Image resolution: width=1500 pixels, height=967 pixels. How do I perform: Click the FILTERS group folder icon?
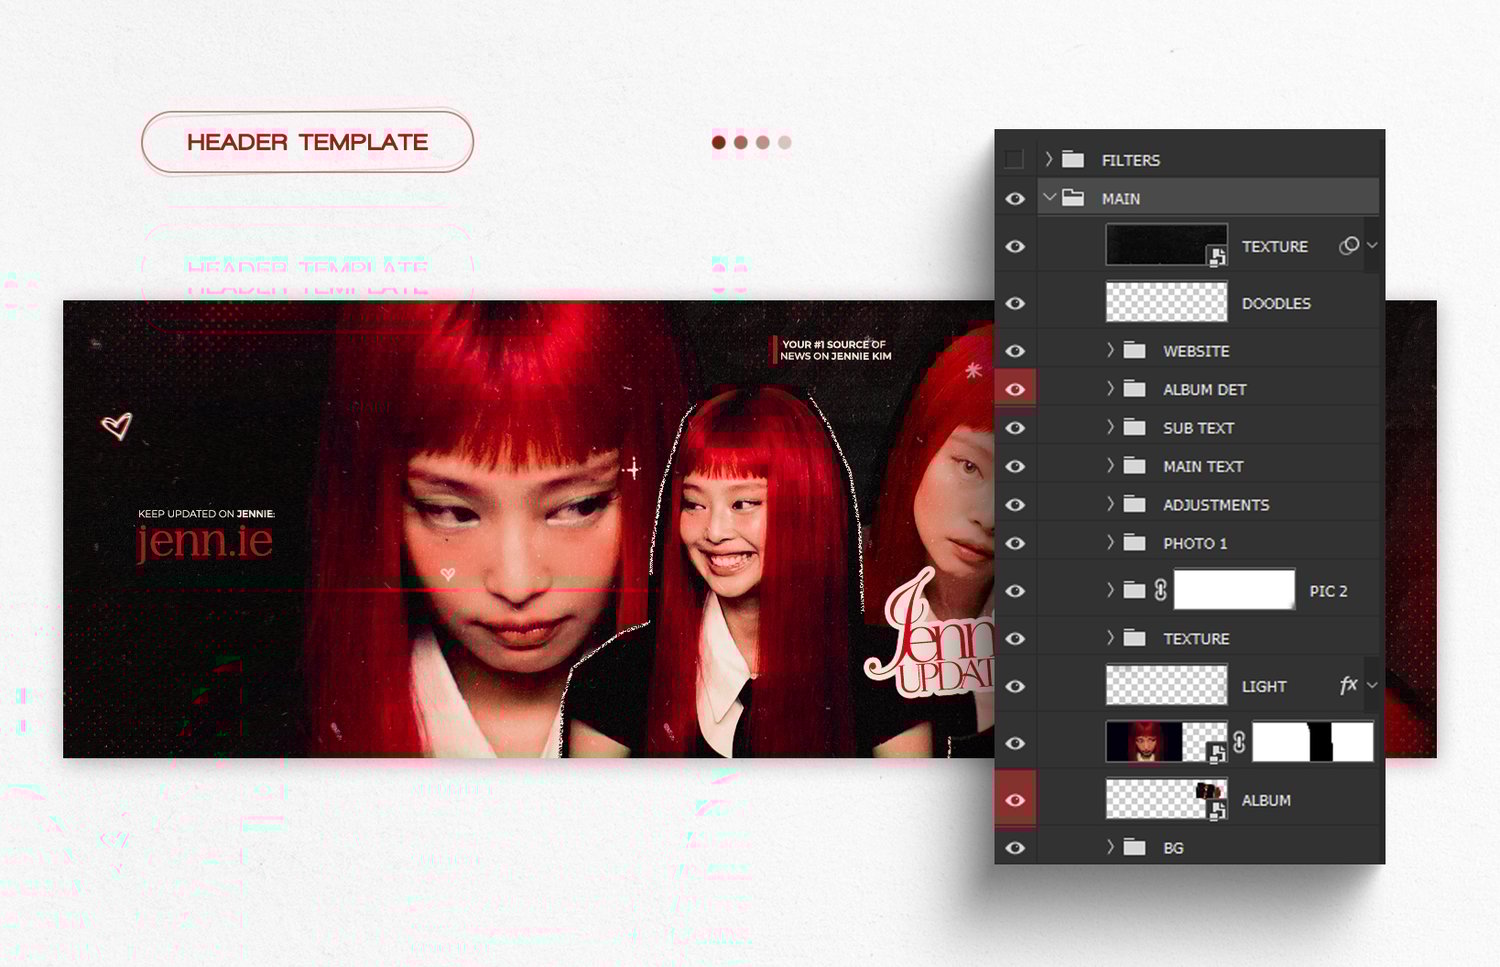(x=1073, y=159)
